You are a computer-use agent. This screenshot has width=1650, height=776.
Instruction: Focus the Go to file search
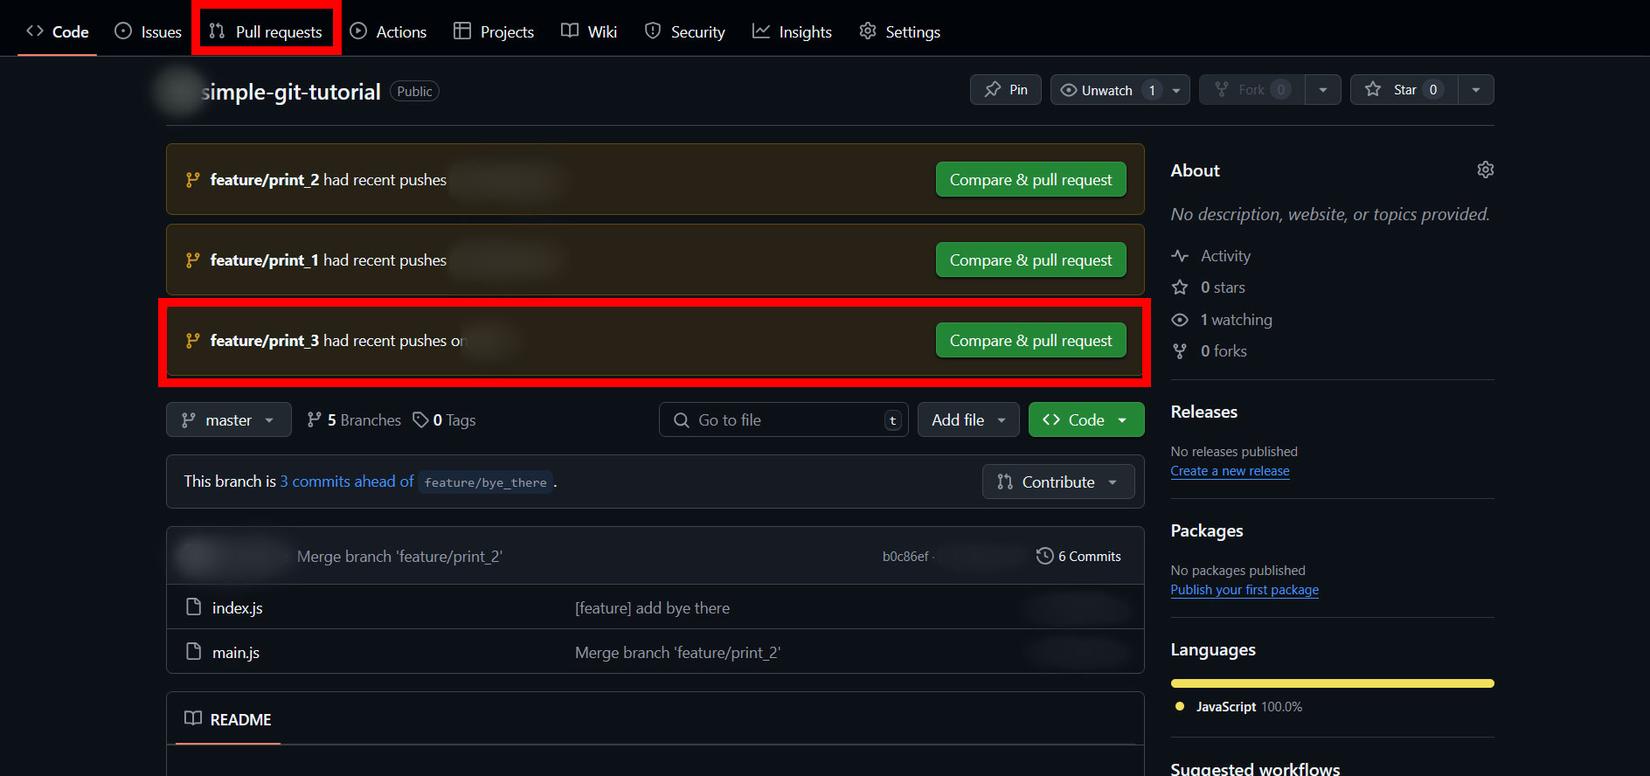783,420
